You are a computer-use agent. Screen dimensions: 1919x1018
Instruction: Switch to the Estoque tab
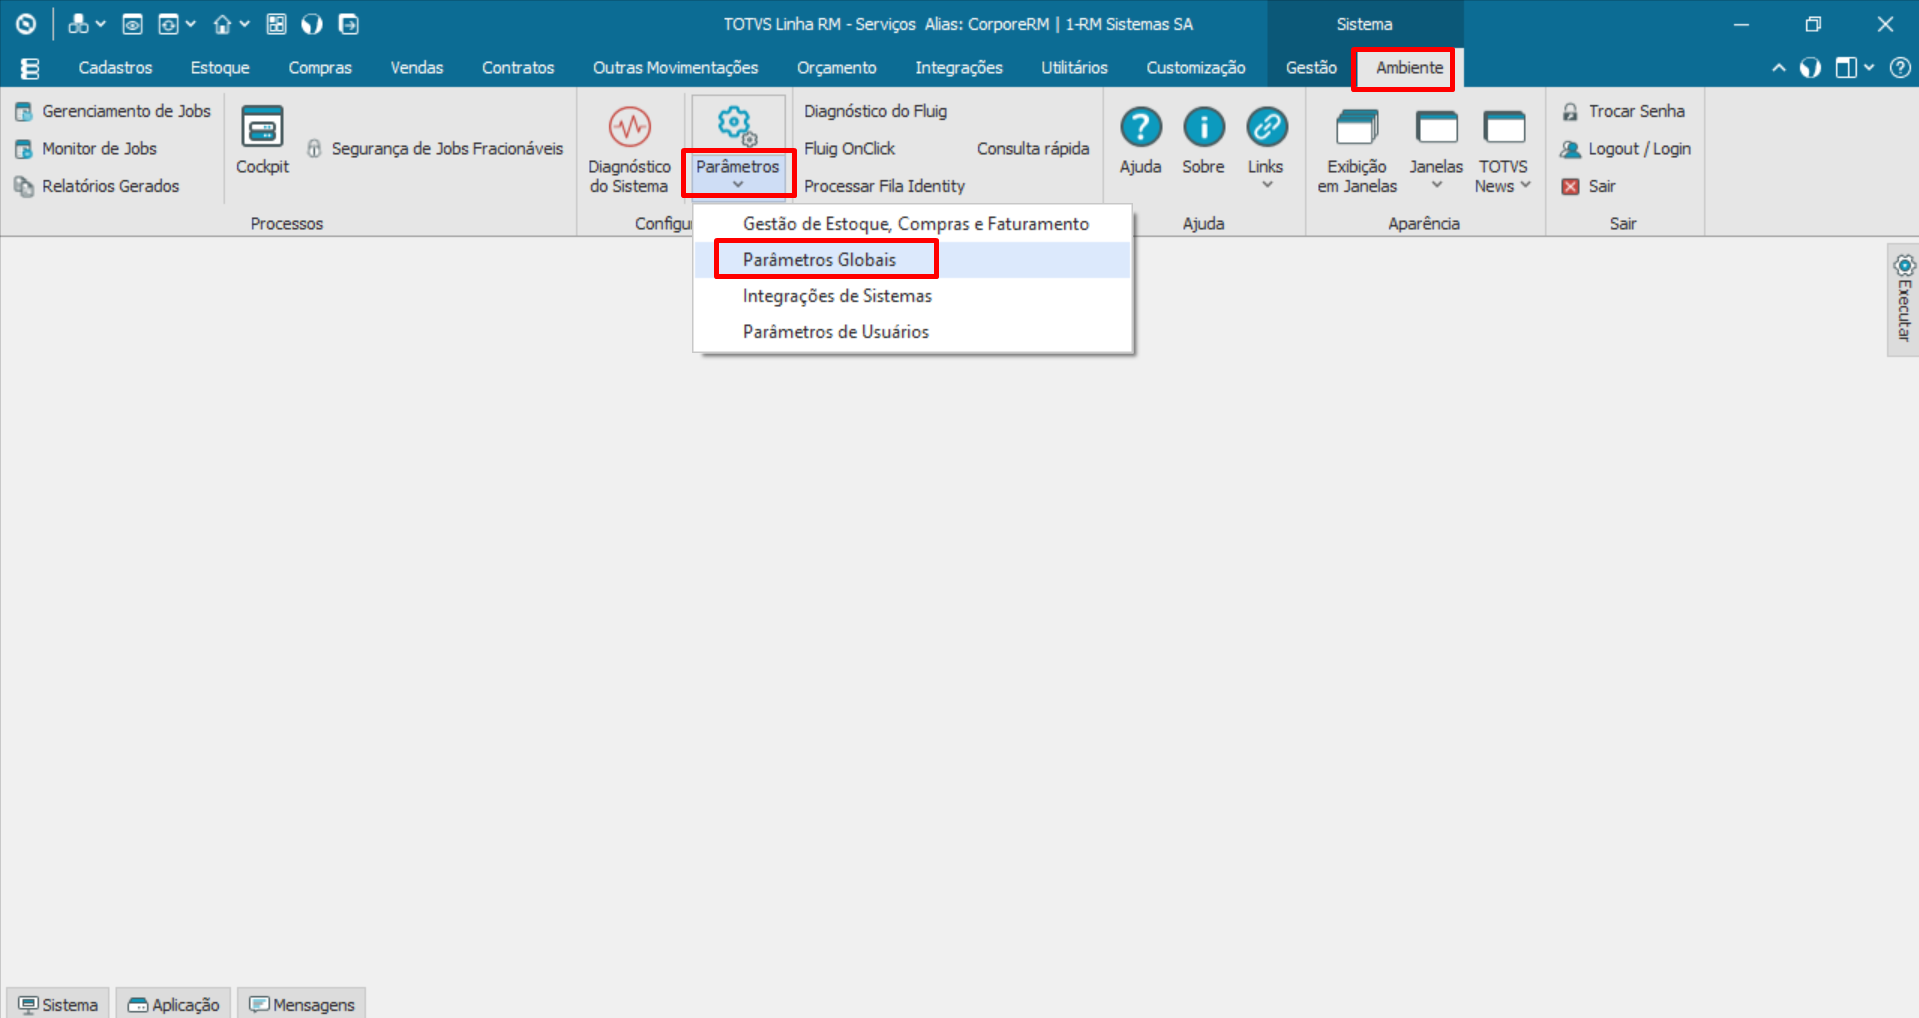click(x=220, y=68)
